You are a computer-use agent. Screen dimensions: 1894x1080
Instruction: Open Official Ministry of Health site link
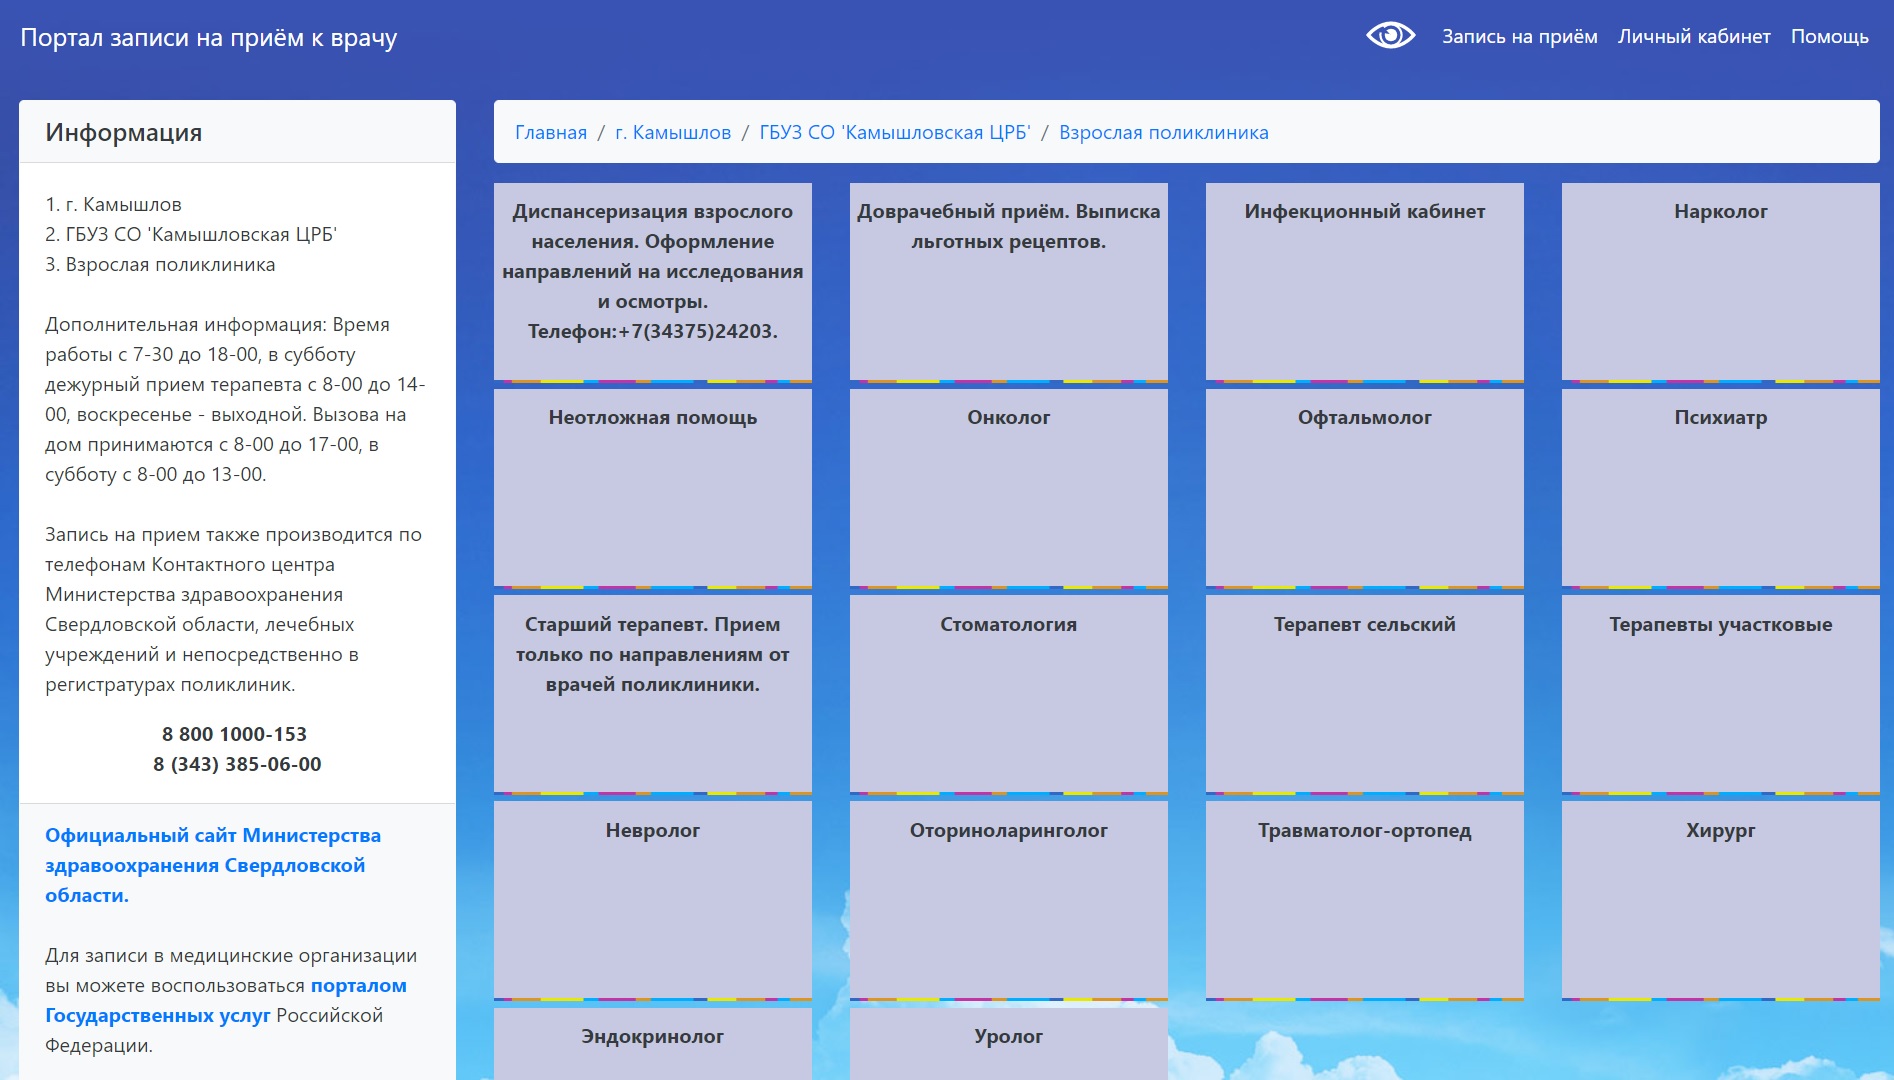click(212, 865)
